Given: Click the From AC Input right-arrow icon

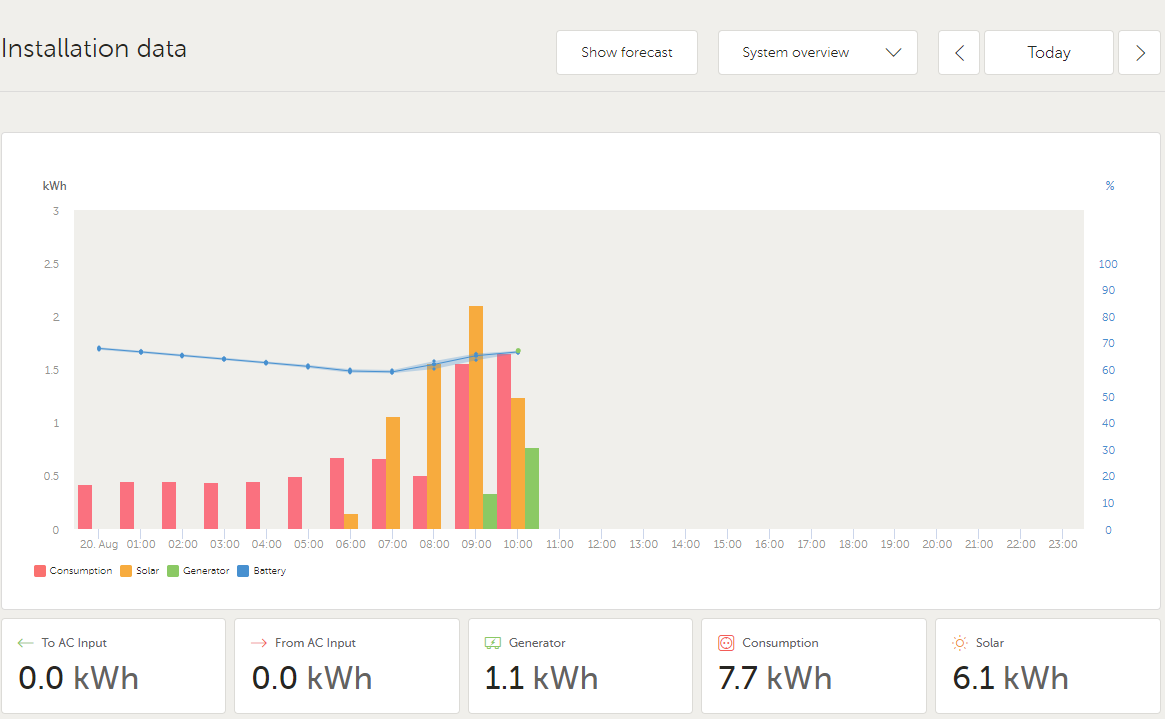Looking at the screenshot, I should click(259, 643).
